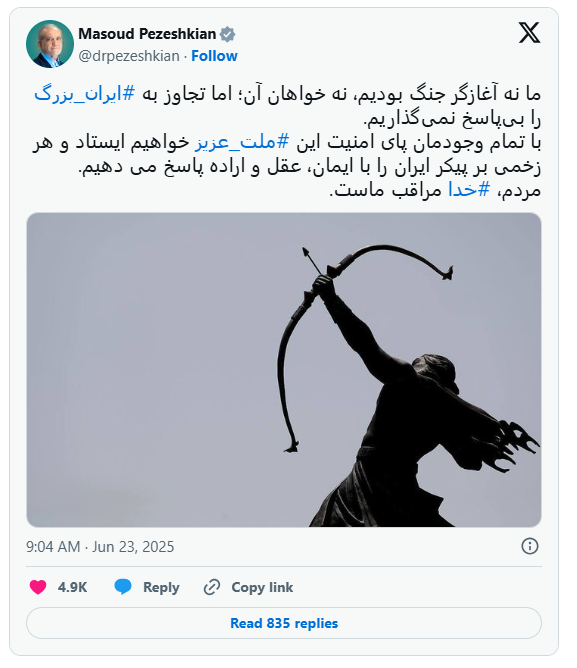View the archer statue image
The width and height of the screenshot is (577, 668).
284,370
